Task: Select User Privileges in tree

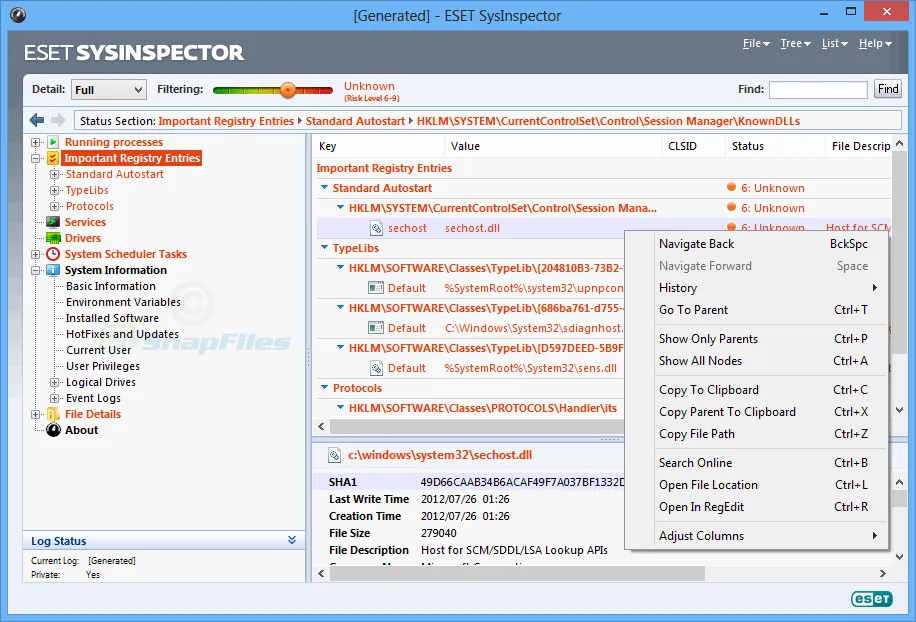Action: point(103,366)
